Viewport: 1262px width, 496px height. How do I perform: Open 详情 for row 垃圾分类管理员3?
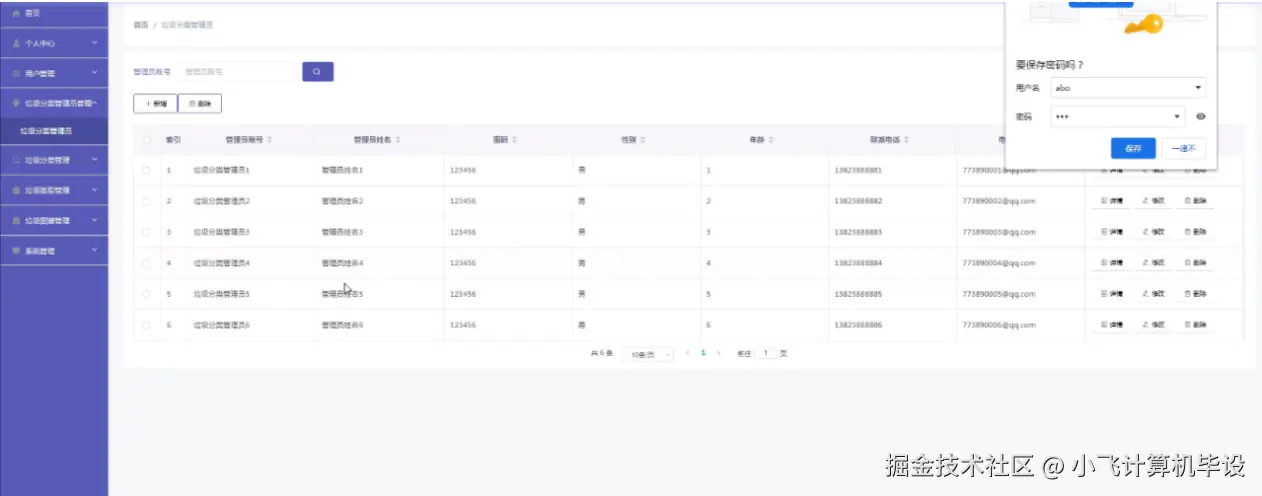pos(1111,232)
